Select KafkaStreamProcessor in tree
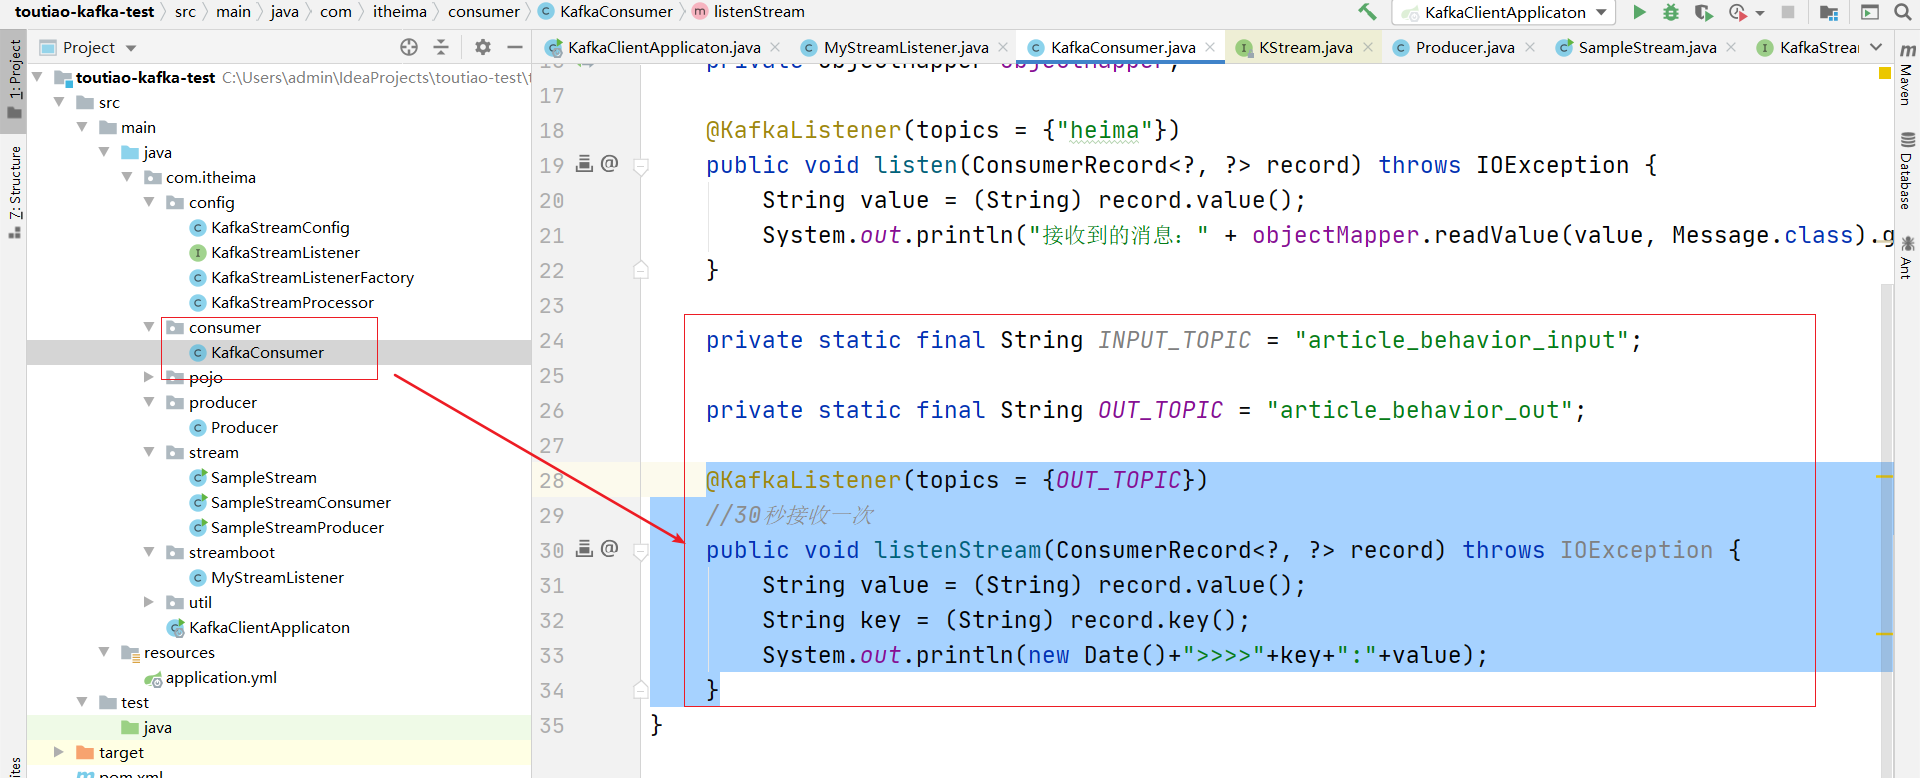 [x=292, y=302]
